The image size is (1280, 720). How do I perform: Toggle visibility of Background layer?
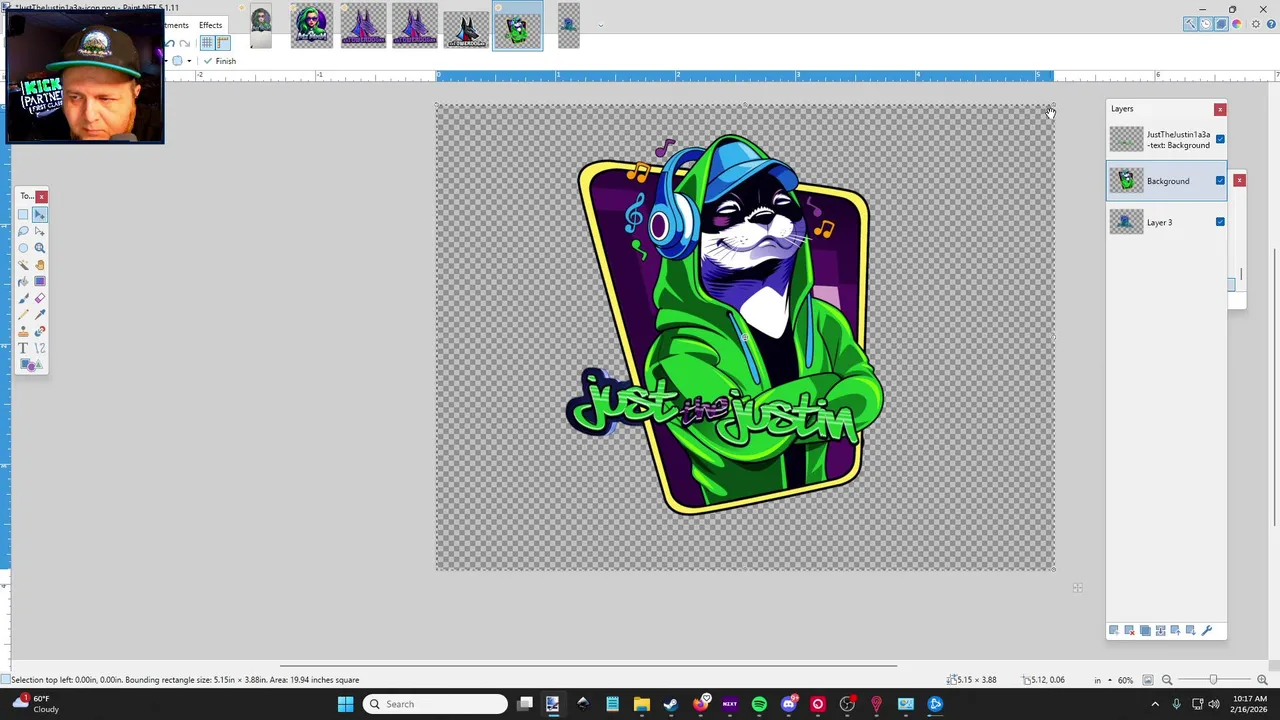(1220, 181)
